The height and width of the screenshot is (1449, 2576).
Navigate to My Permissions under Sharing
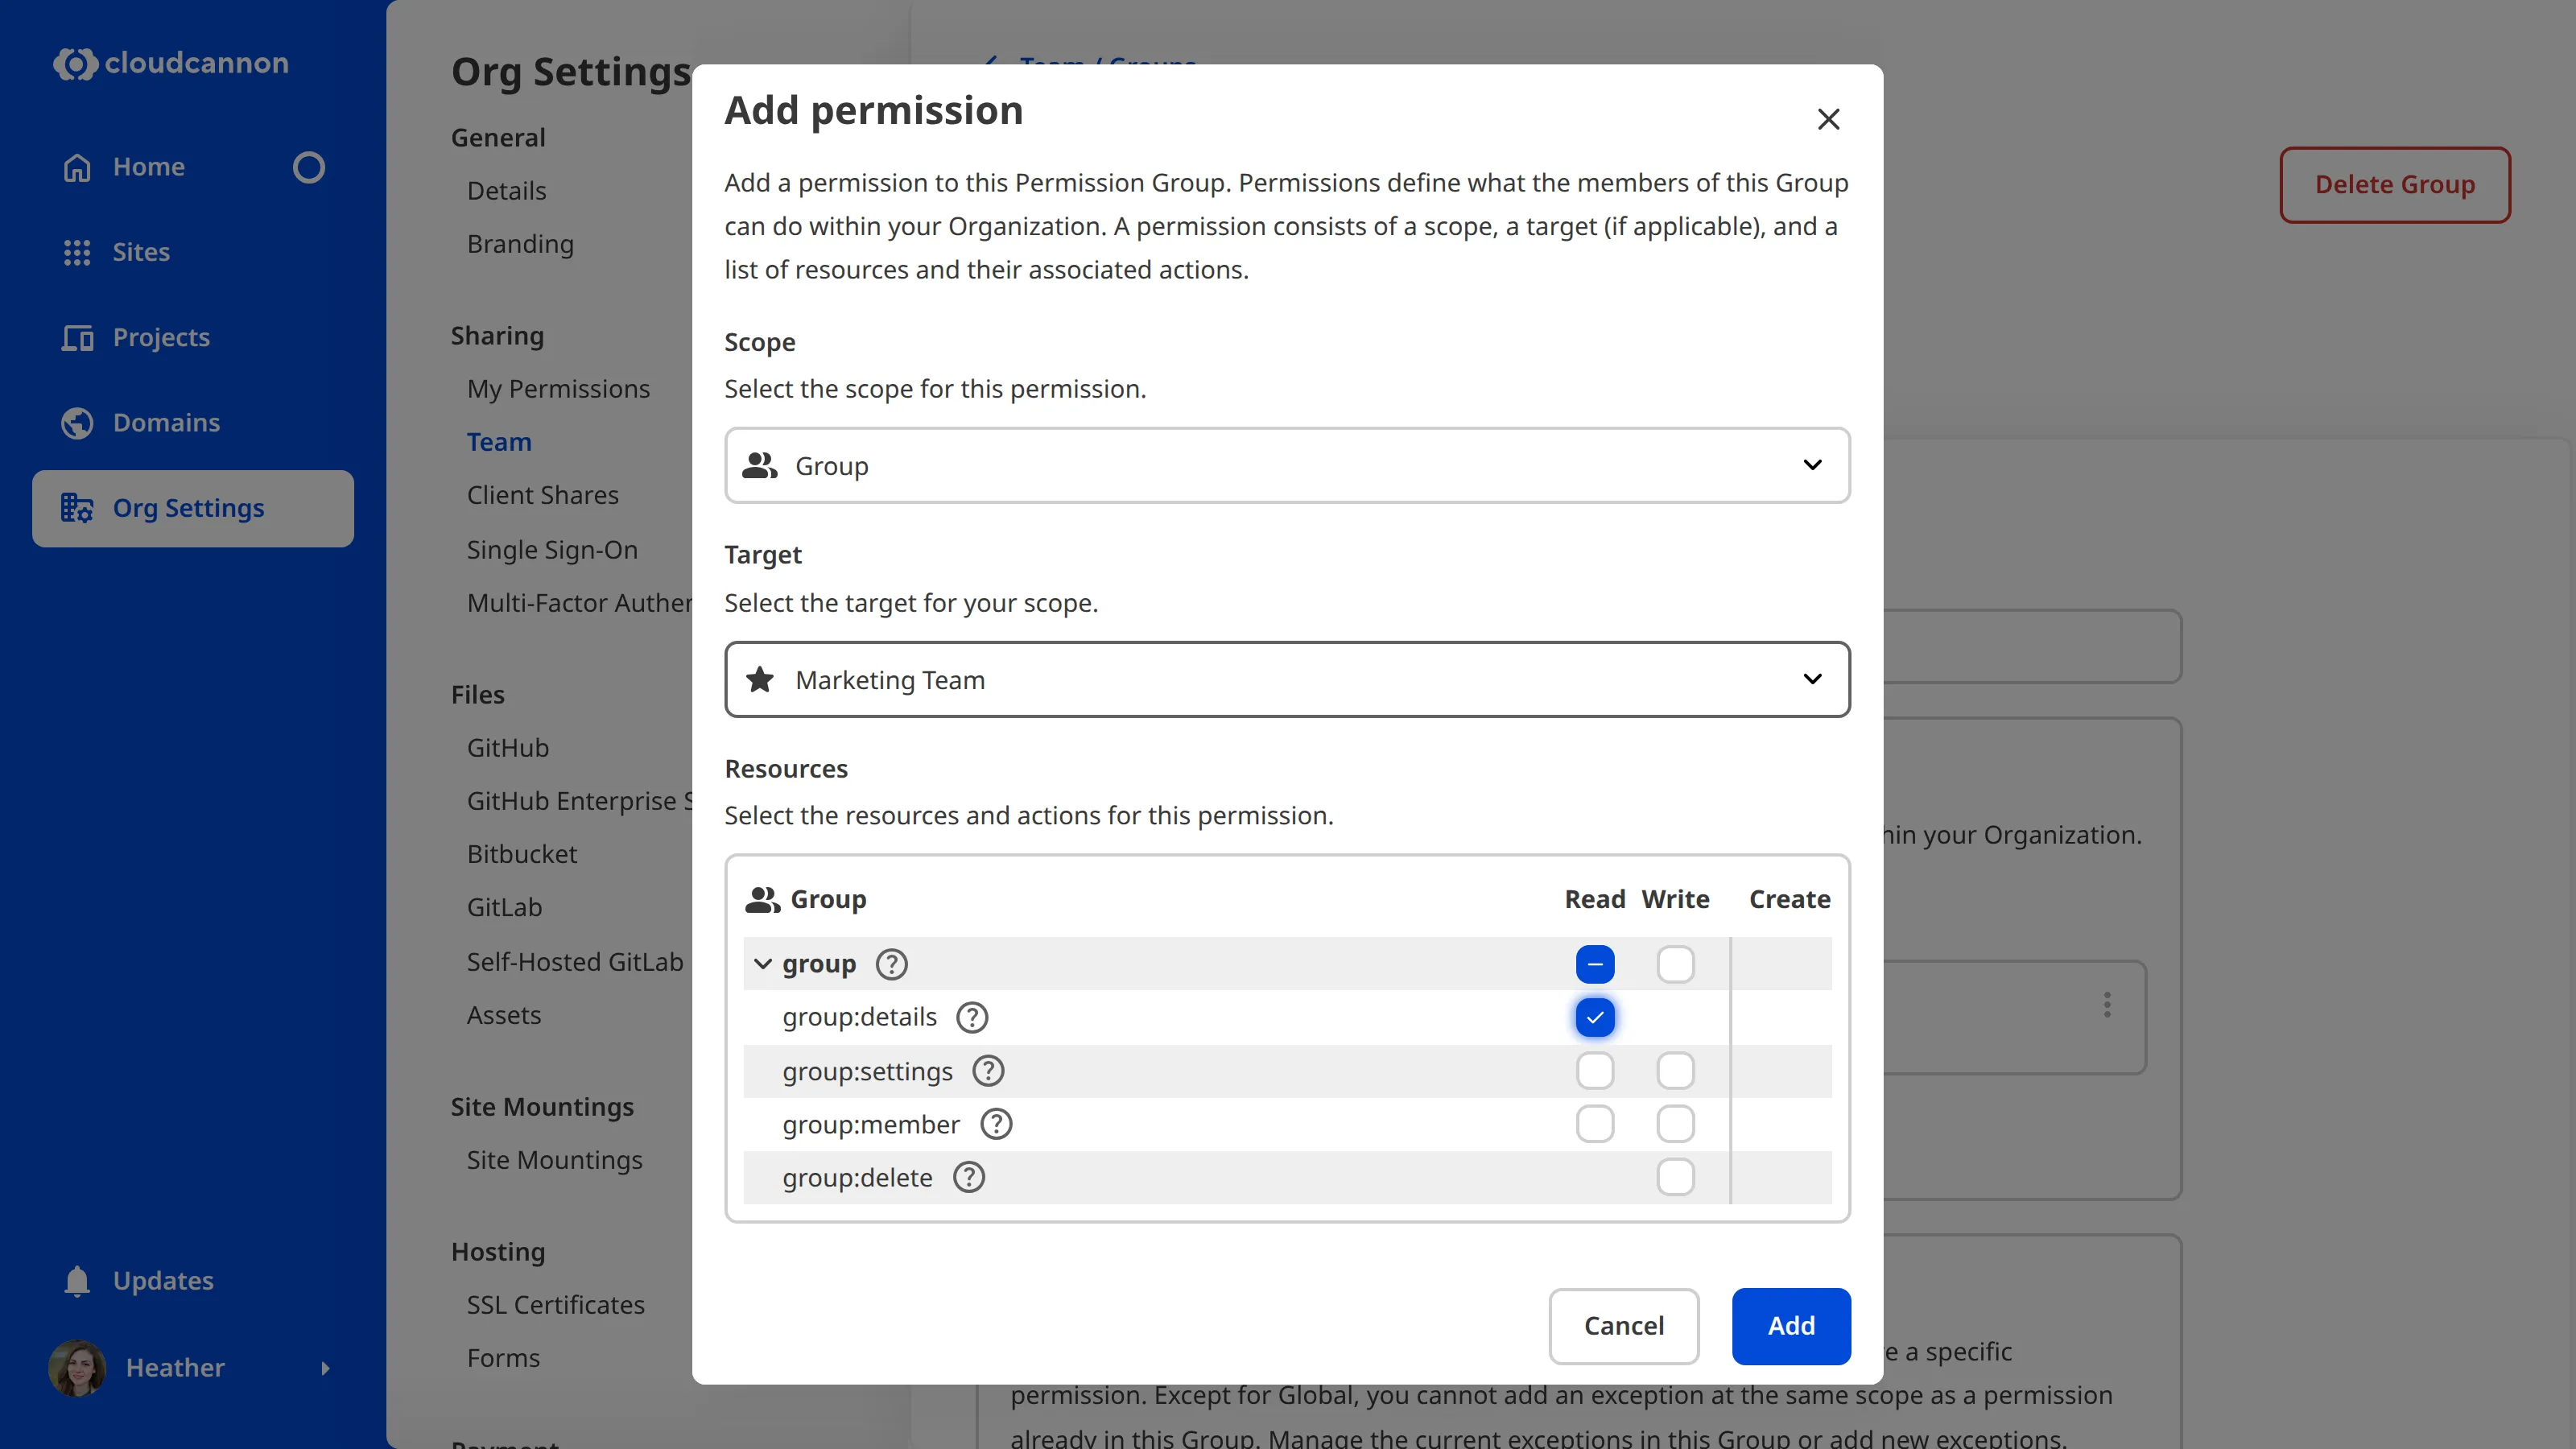pyautogui.click(x=558, y=389)
